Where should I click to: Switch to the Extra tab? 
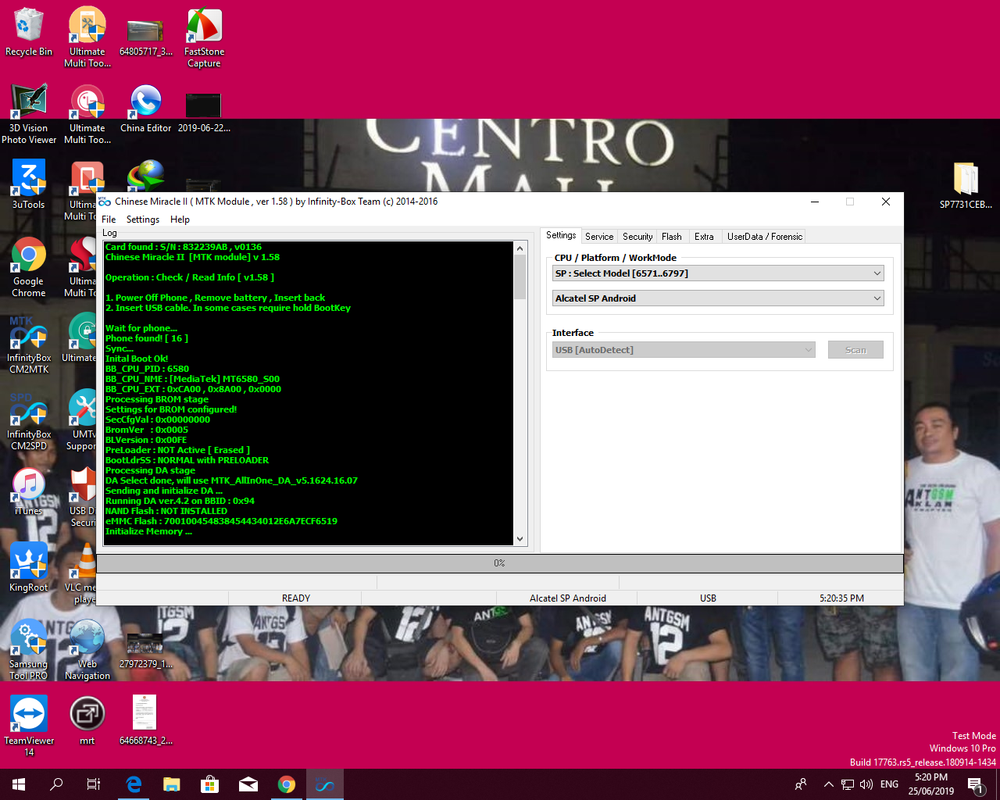click(704, 236)
